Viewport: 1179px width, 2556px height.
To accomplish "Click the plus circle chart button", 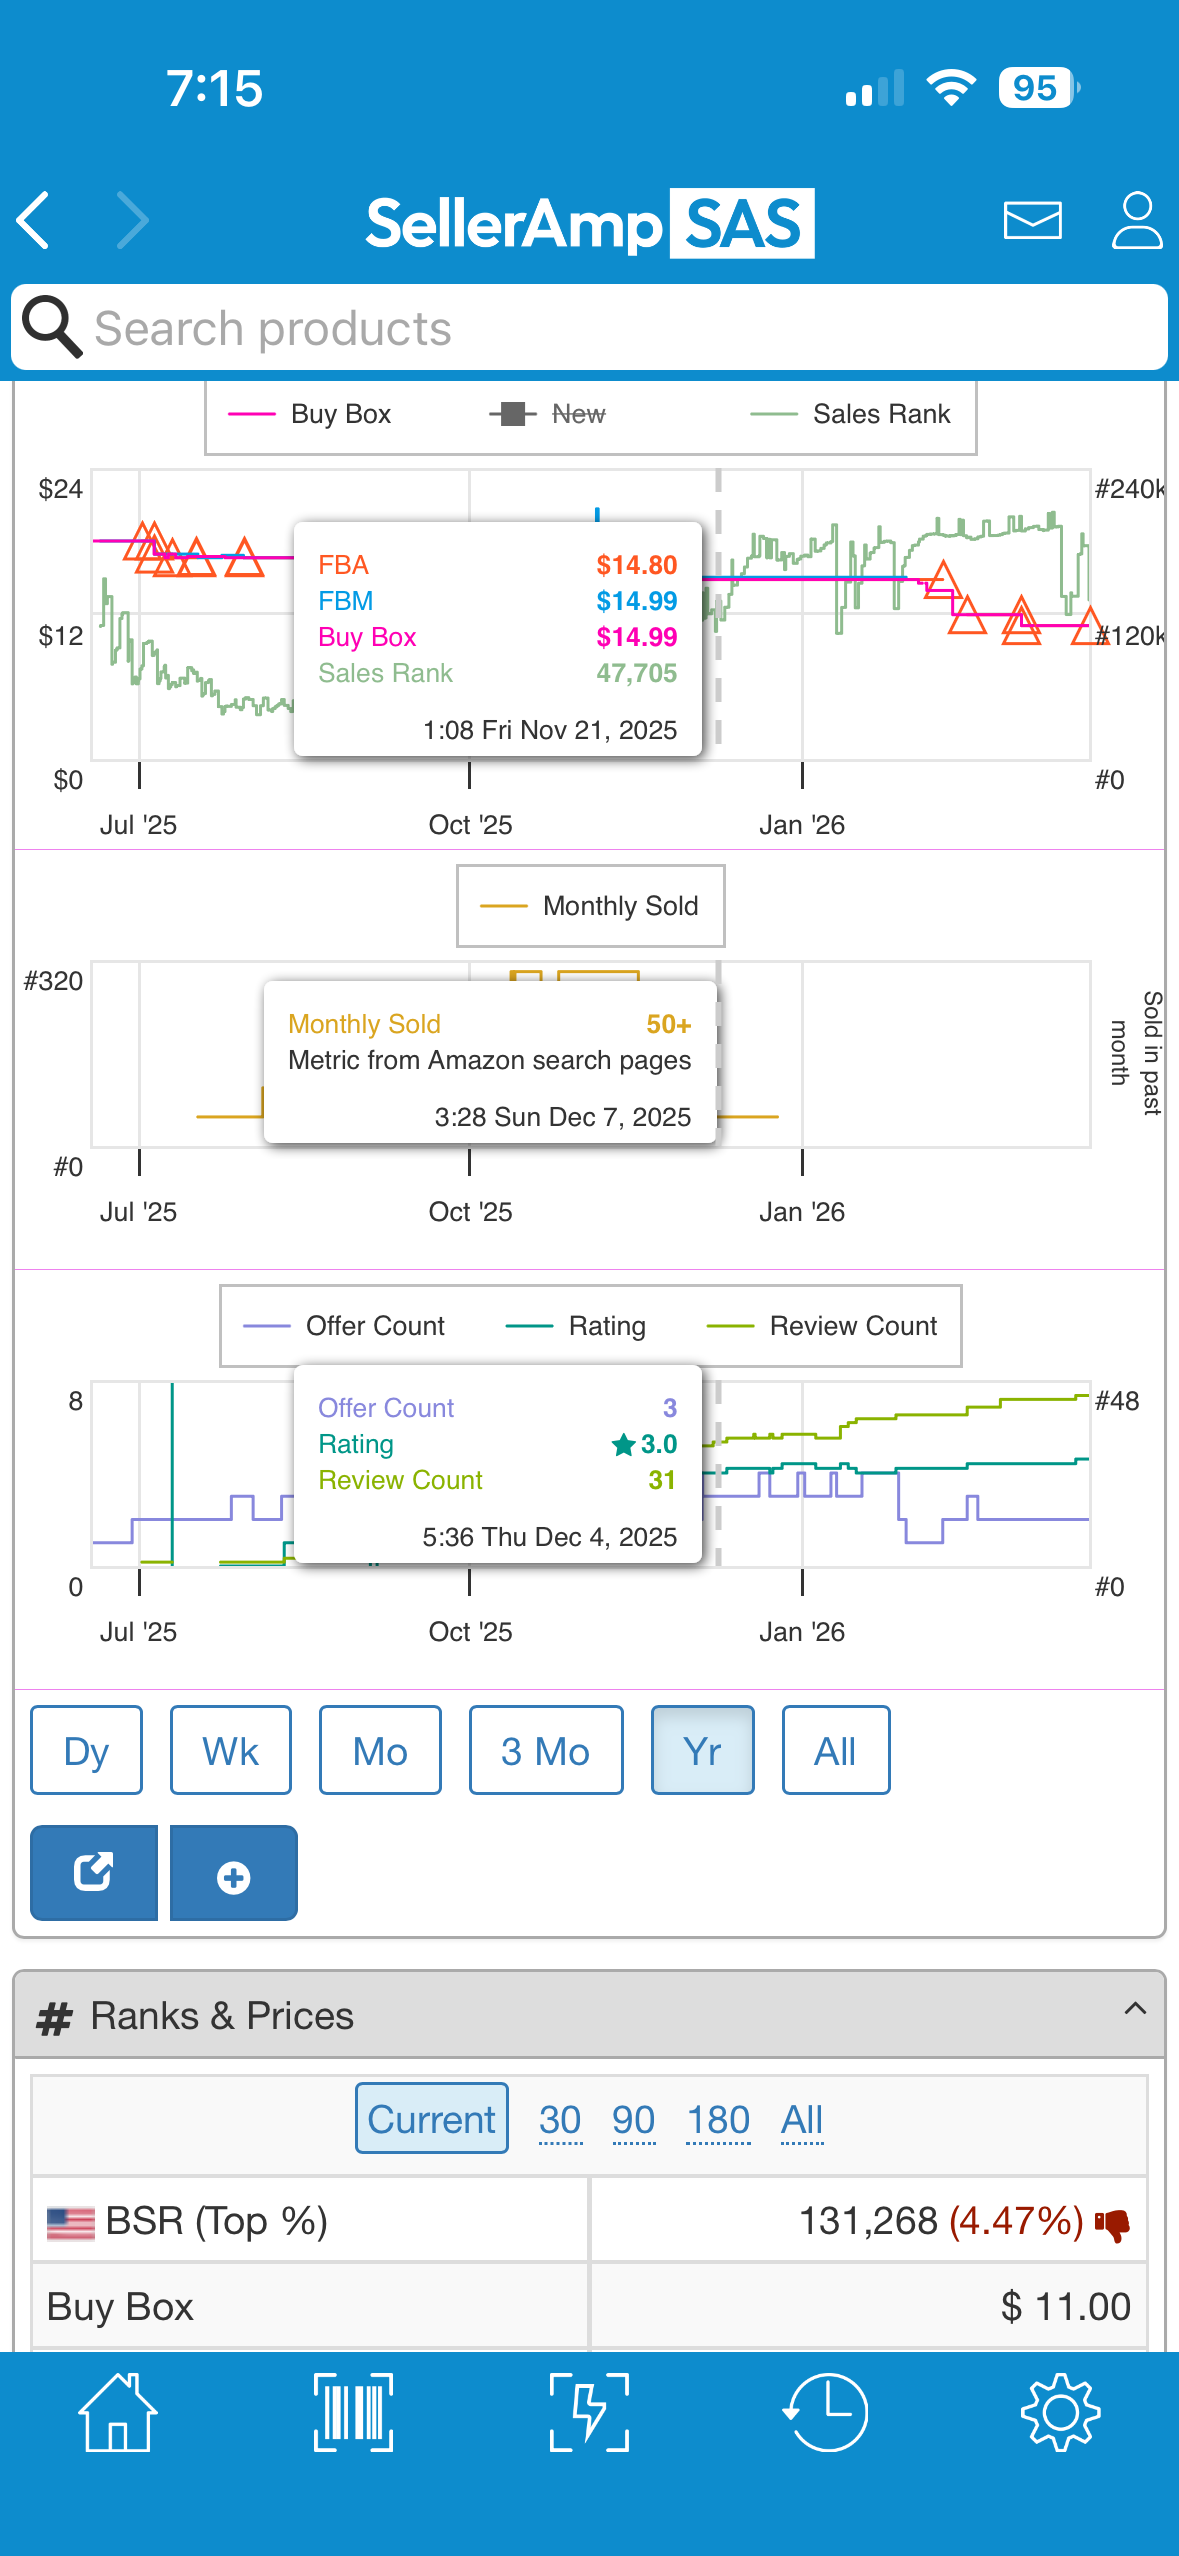I will (x=233, y=1872).
